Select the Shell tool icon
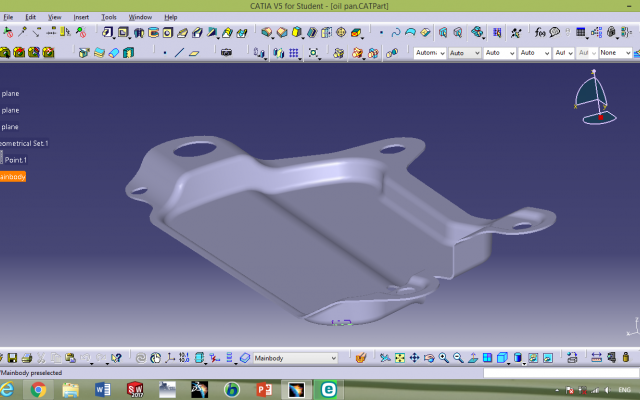The image size is (640, 400). [312, 32]
